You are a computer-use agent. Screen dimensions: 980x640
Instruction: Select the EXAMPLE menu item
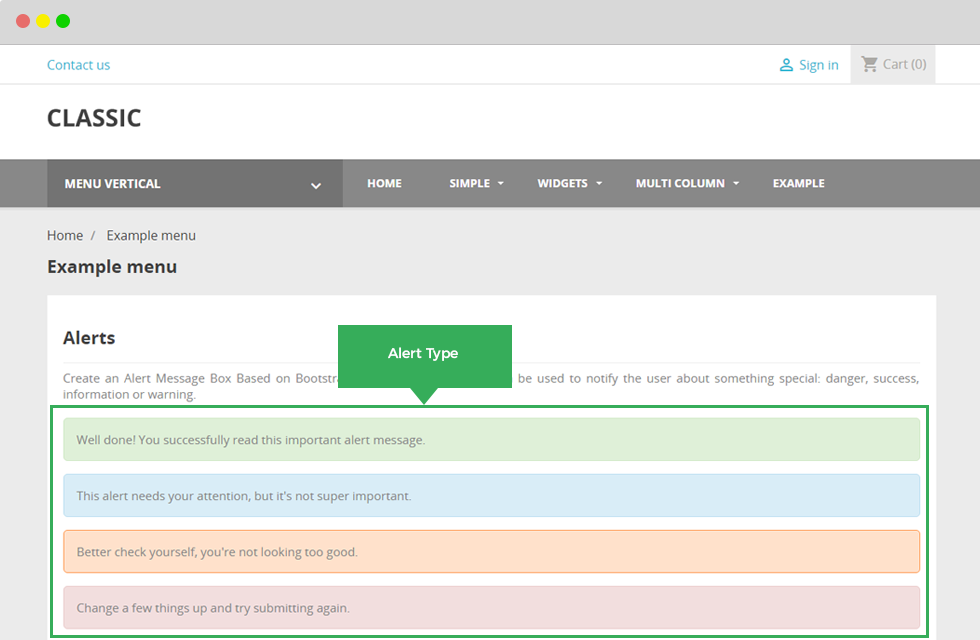(798, 184)
